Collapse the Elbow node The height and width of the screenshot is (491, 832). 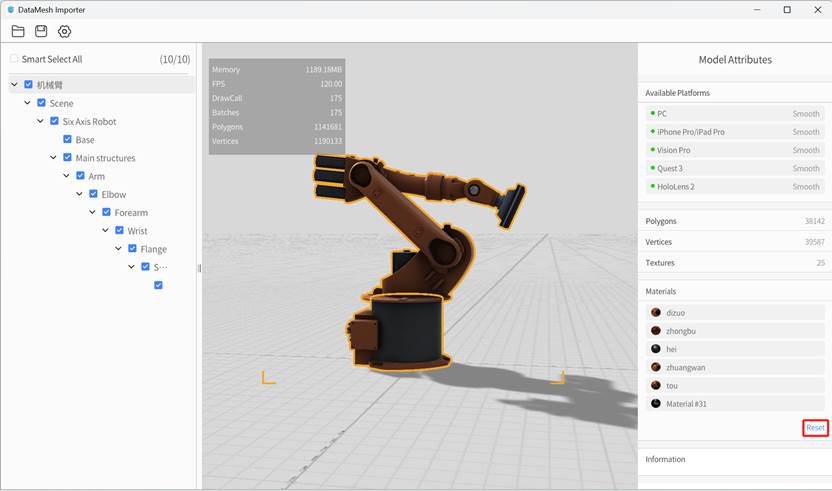coord(79,194)
